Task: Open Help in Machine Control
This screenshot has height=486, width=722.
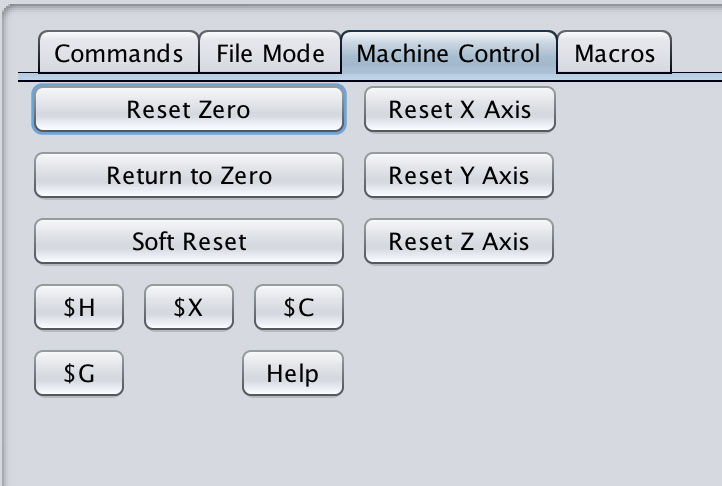Action: coord(292,374)
